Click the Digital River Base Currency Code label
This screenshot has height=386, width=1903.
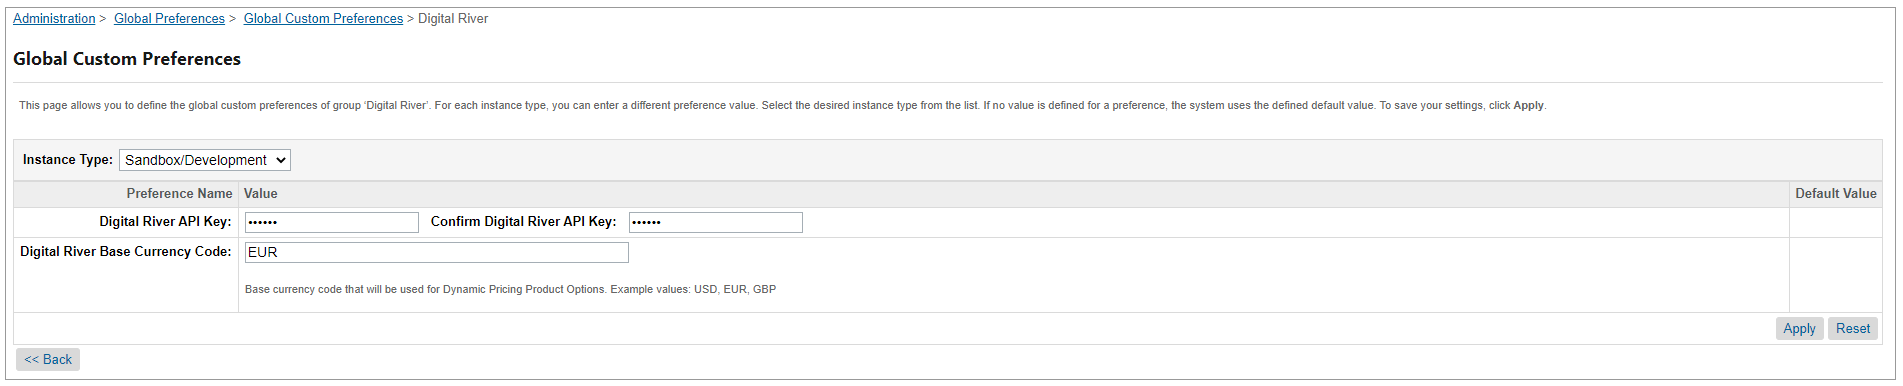tap(126, 252)
